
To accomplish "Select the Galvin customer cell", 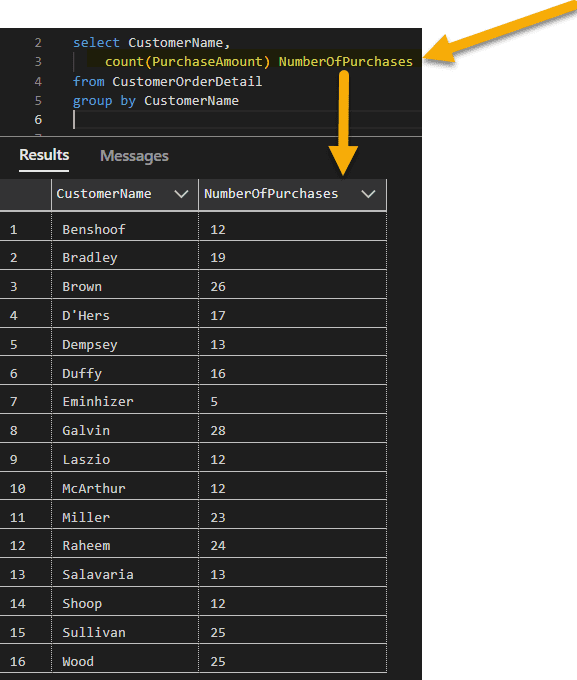I will [125, 430].
